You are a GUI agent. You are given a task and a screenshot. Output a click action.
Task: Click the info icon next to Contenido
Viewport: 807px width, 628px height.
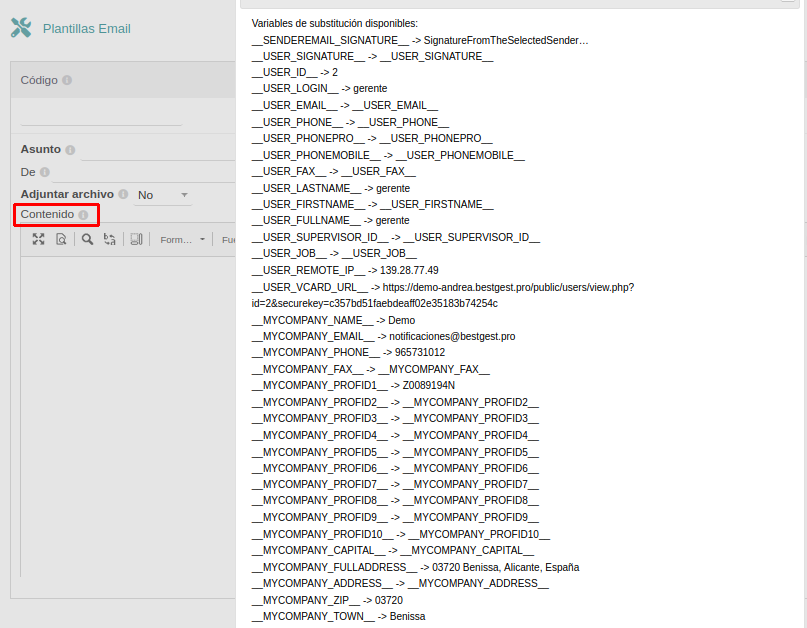tap(83, 215)
